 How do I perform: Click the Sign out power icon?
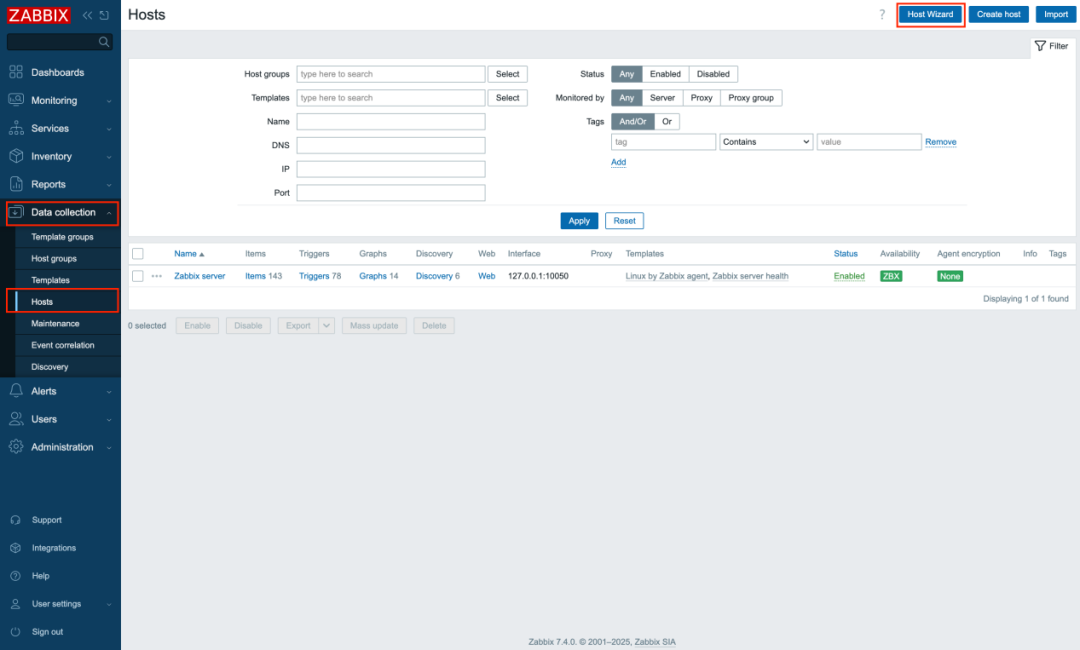pos(15,631)
